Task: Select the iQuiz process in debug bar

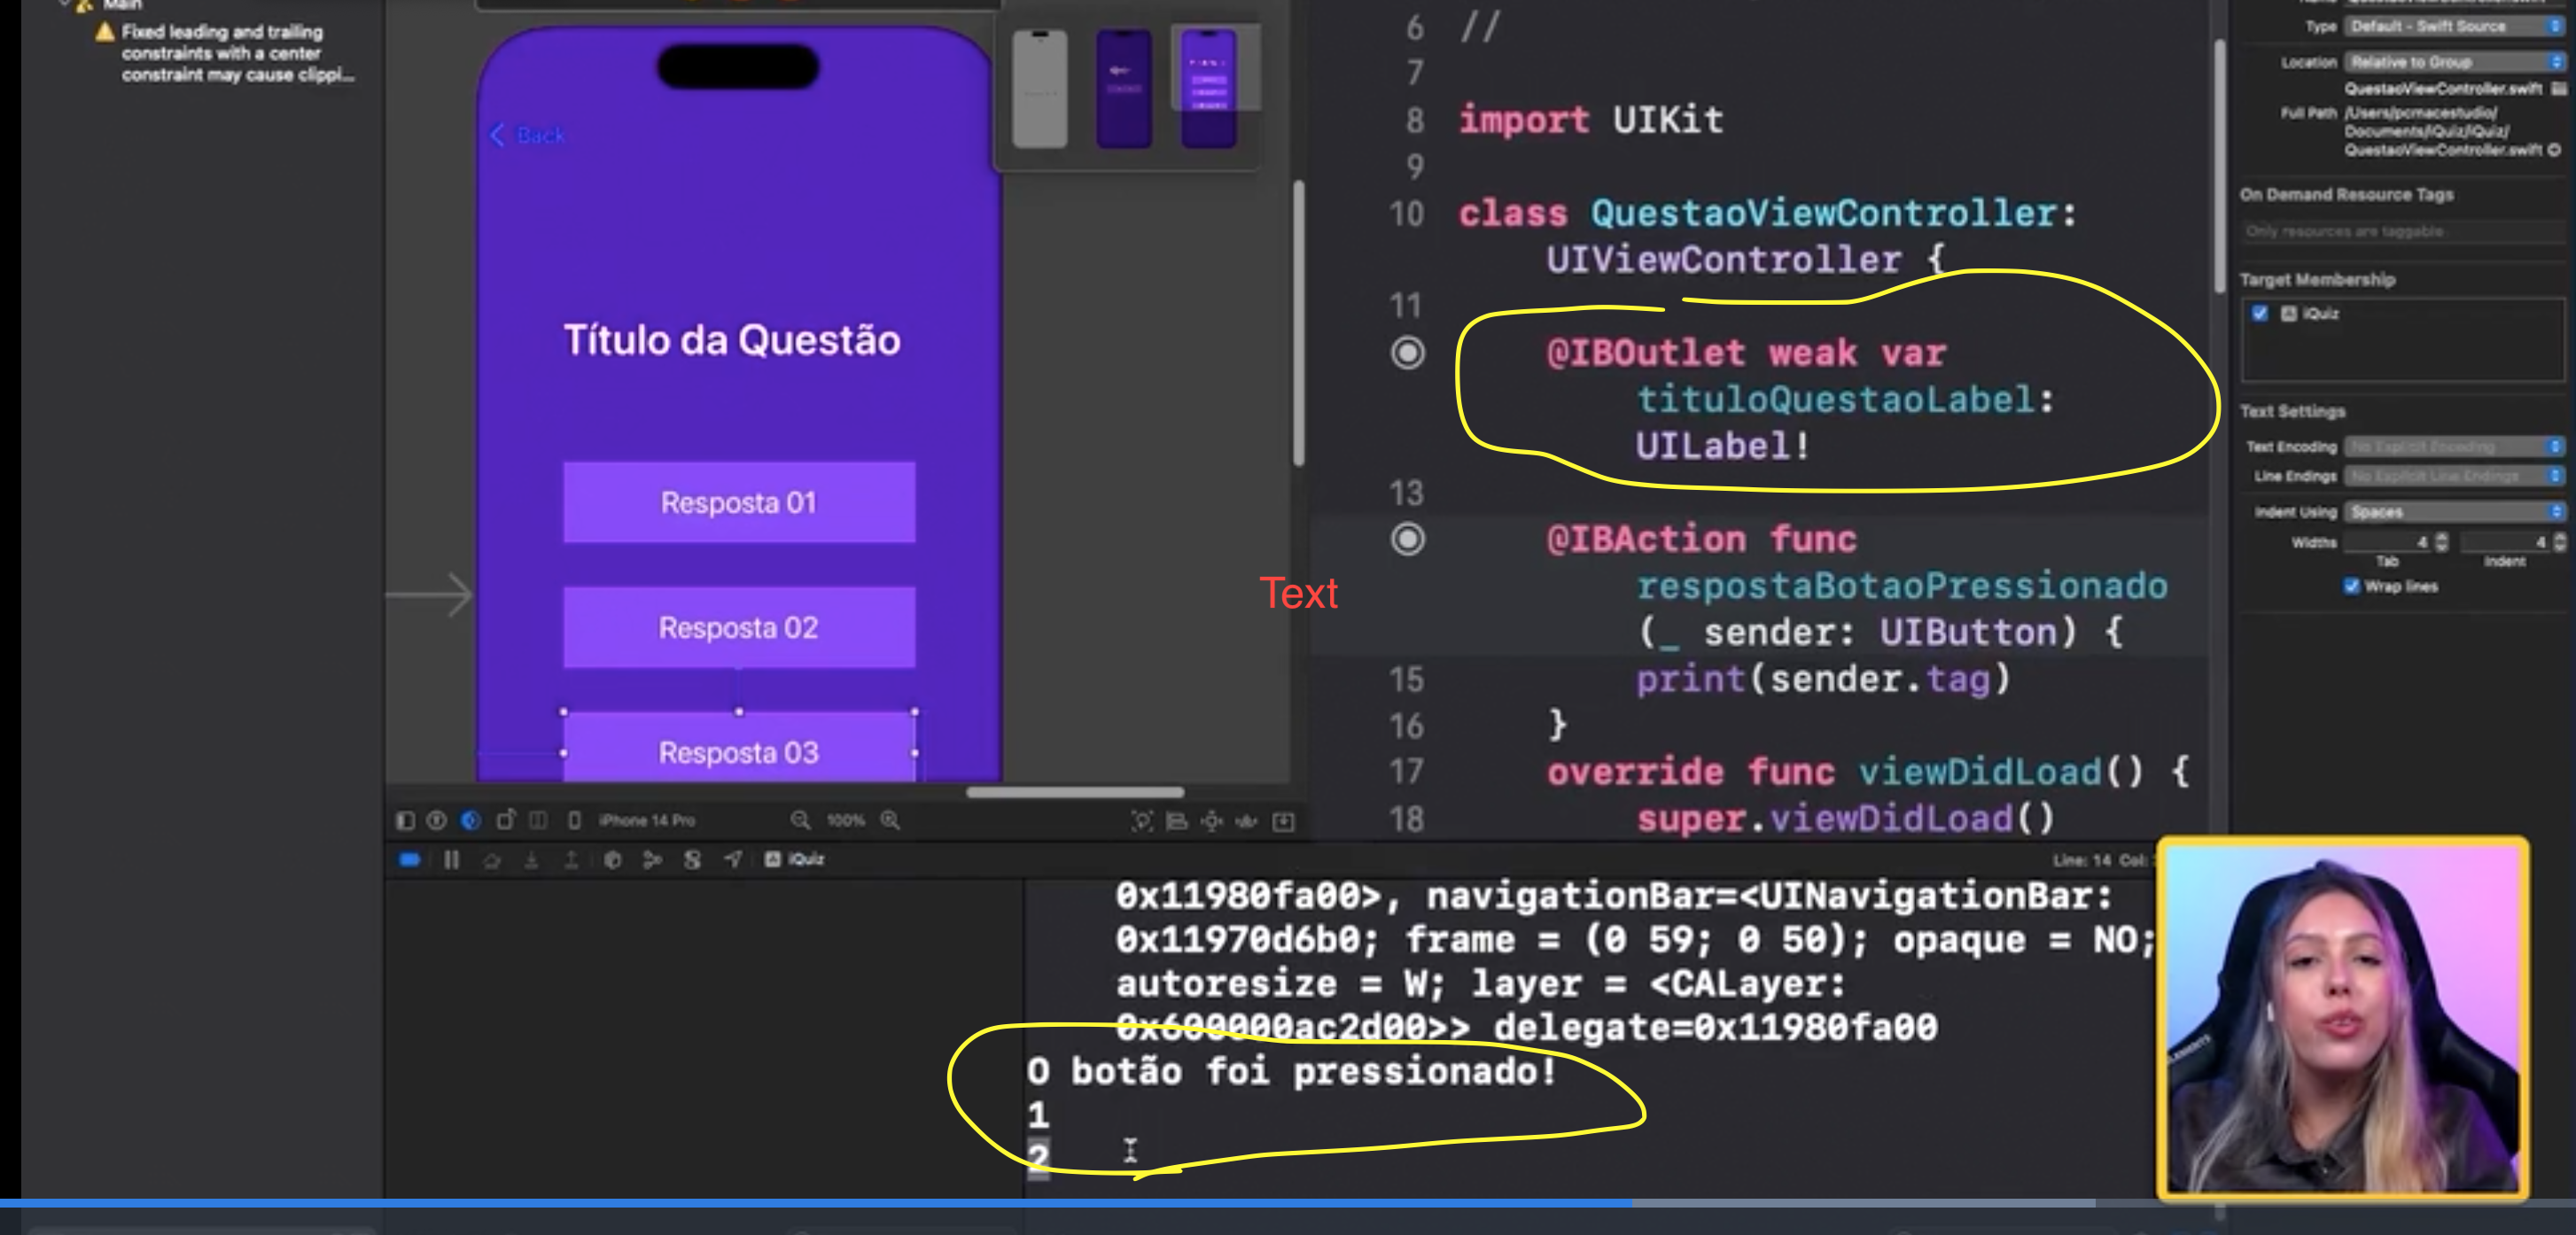Action: click(795, 860)
